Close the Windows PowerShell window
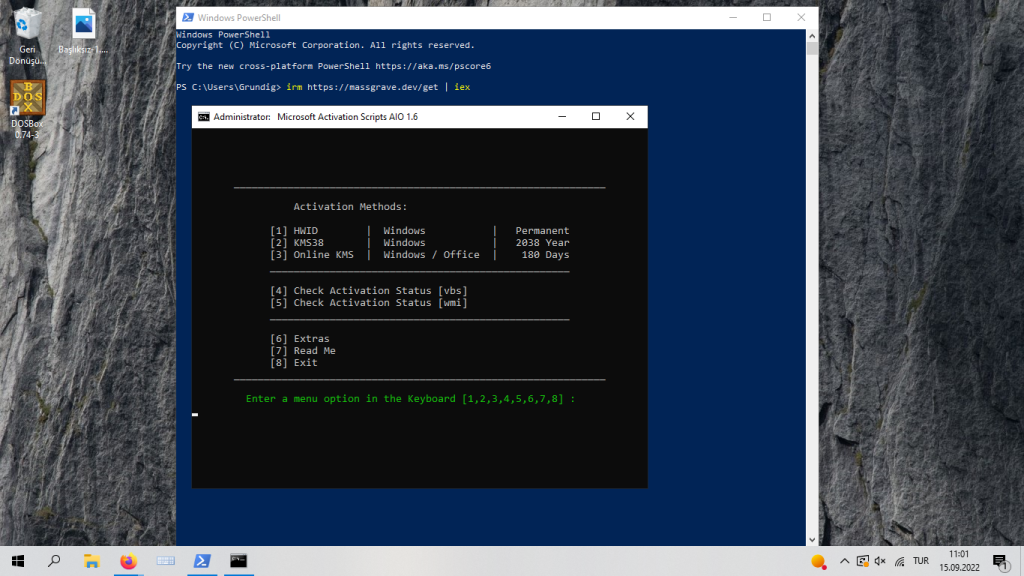Viewport: 1024px width, 576px height. coord(801,18)
